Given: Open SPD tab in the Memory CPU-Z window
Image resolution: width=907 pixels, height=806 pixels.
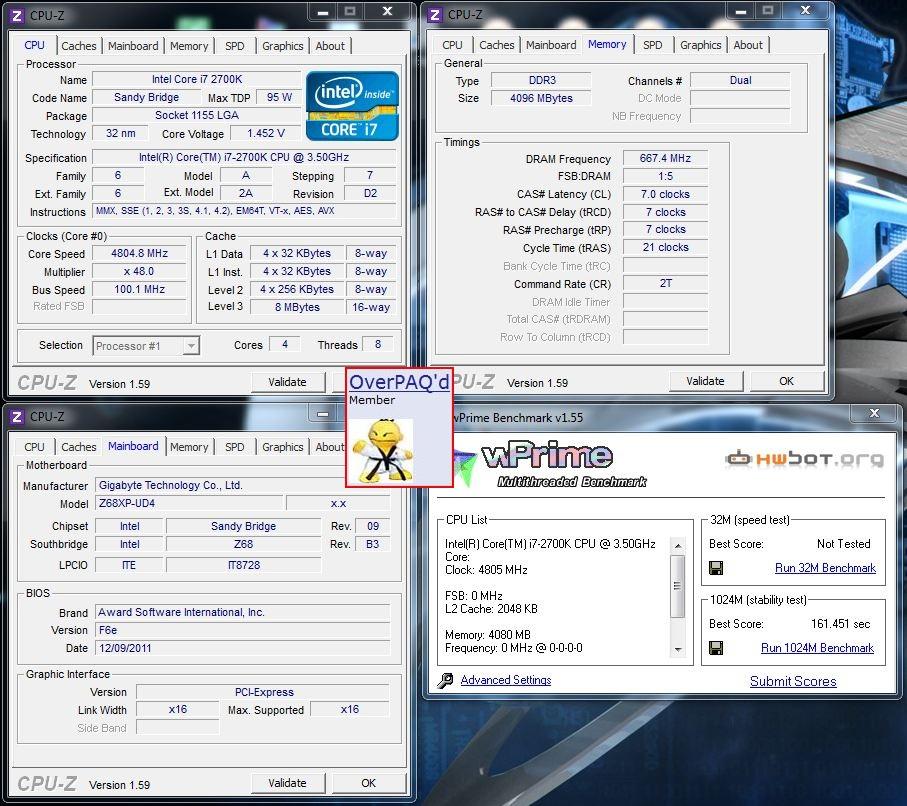Looking at the screenshot, I should (652, 45).
